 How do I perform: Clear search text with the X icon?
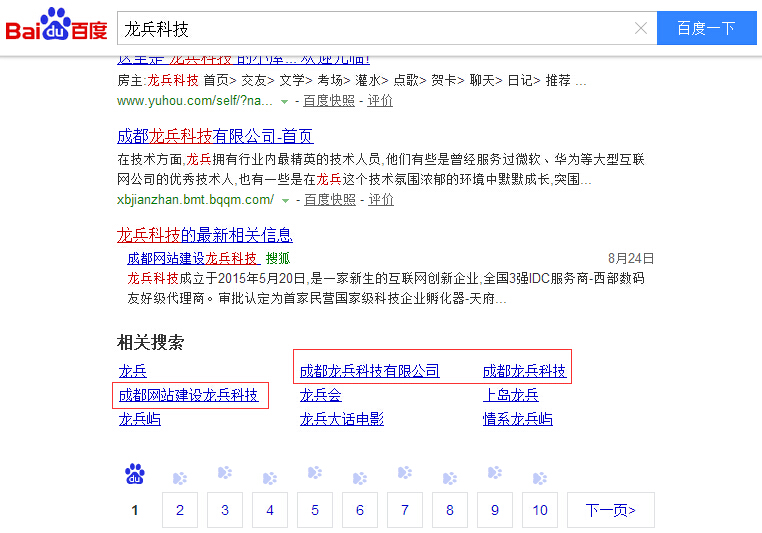(x=641, y=28)
